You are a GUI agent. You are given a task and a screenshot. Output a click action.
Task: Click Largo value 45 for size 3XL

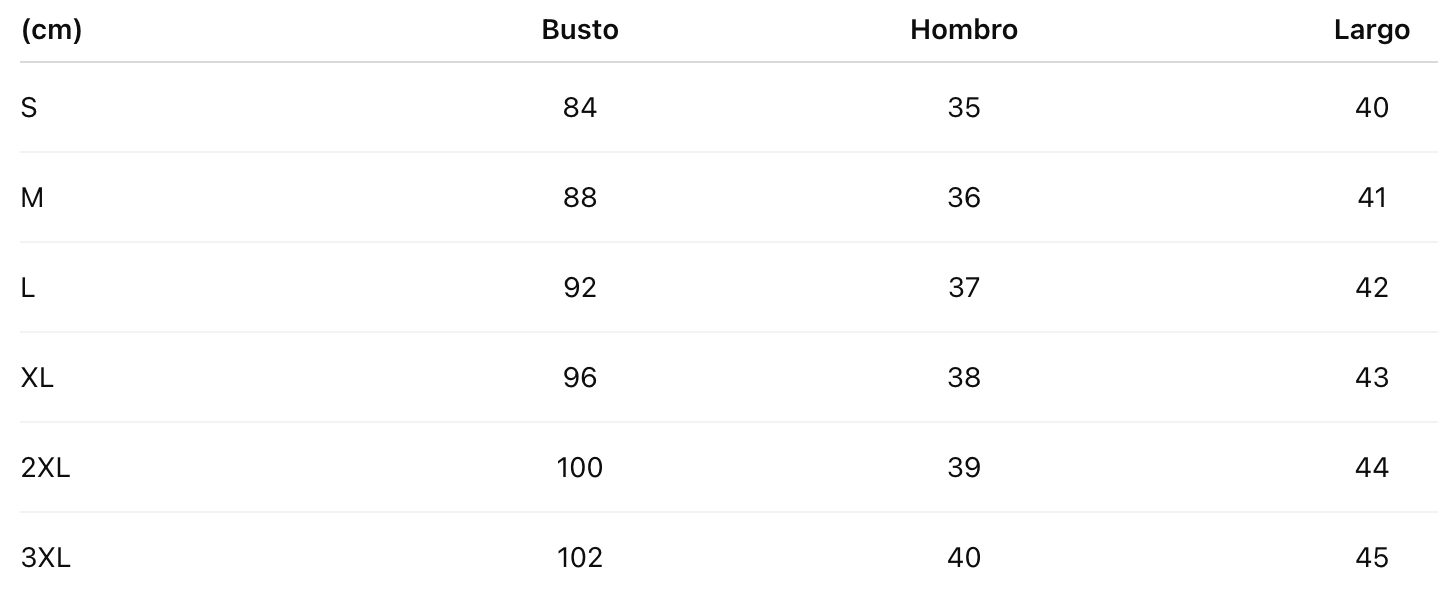click(x=1372, y=557)
